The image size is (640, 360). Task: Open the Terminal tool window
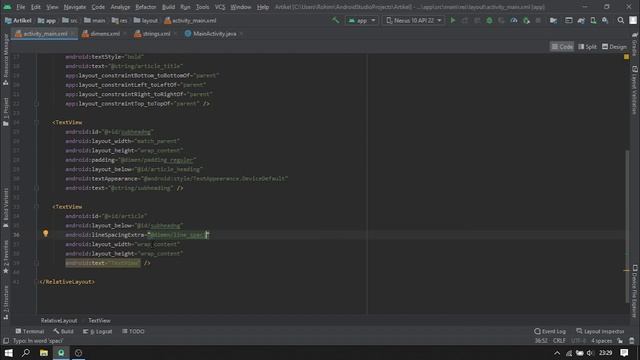pyautogui.click(x=29, y=331)
